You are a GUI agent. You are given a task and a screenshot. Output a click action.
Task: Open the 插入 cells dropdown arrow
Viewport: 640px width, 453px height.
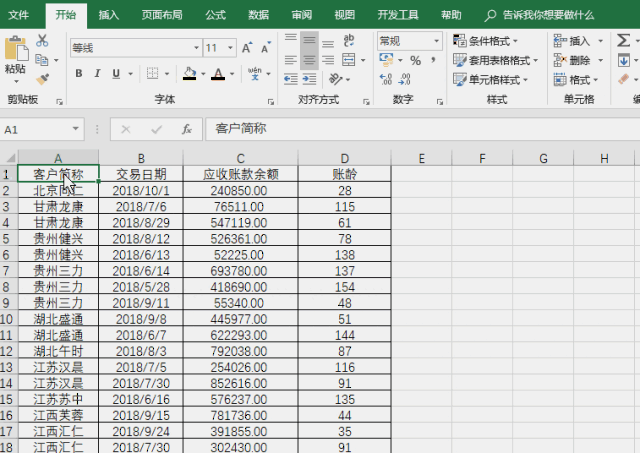[600, 41]
